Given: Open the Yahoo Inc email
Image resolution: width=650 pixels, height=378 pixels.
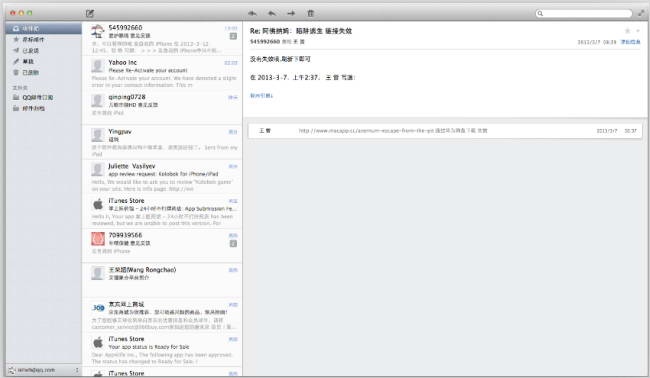Looking at the screenshot, I should point(162,73).
